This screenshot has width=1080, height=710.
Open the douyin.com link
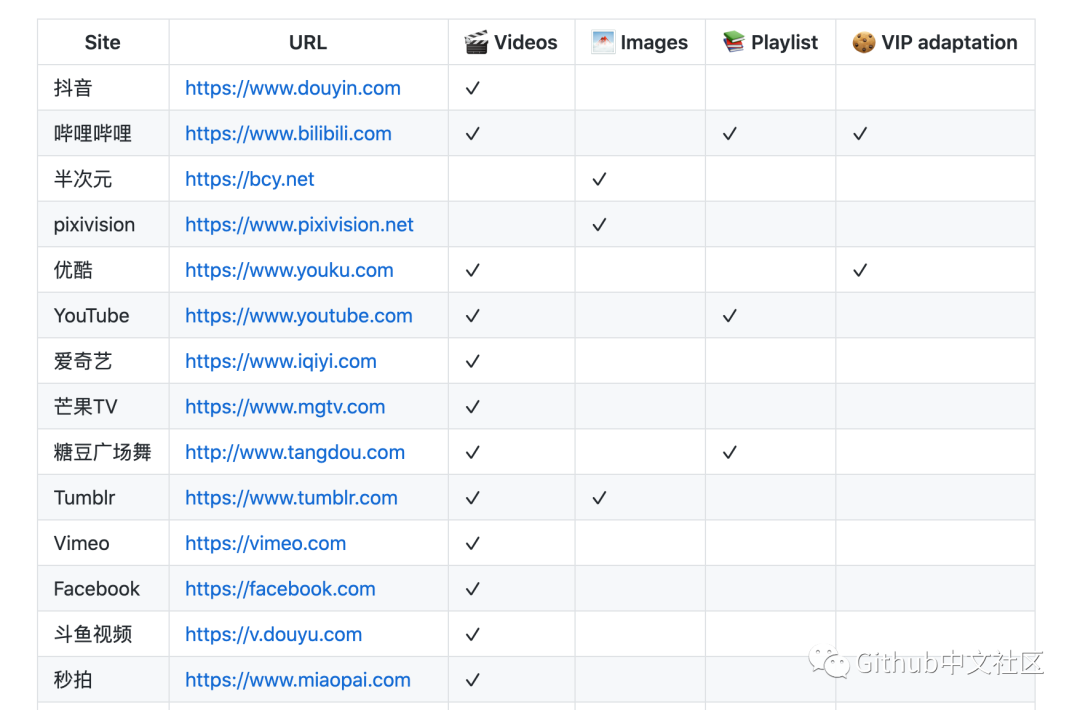(292, 88)
